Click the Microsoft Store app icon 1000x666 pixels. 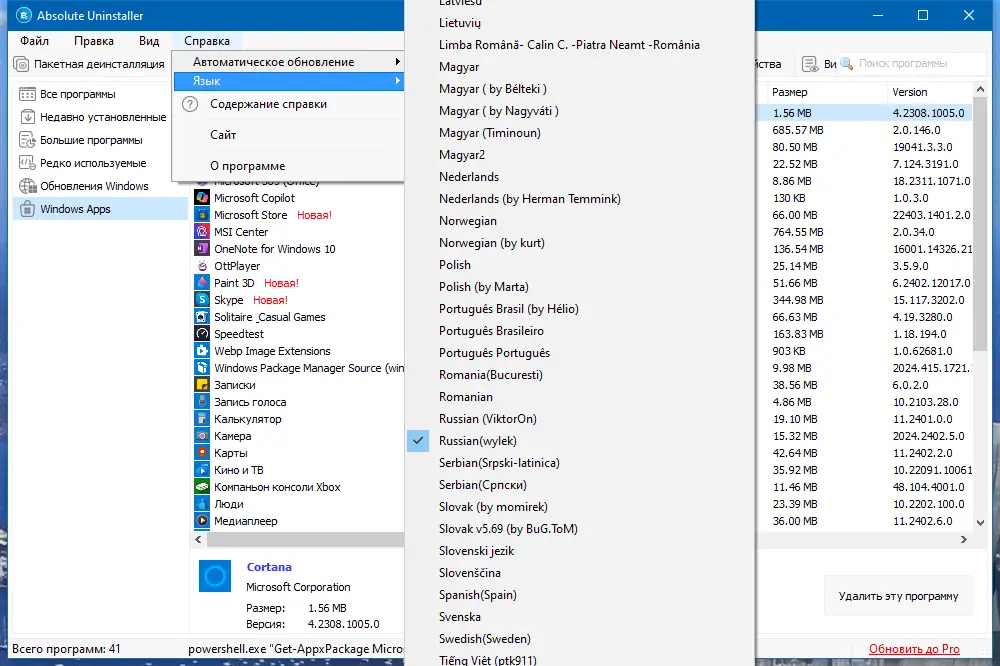[202, 215]
